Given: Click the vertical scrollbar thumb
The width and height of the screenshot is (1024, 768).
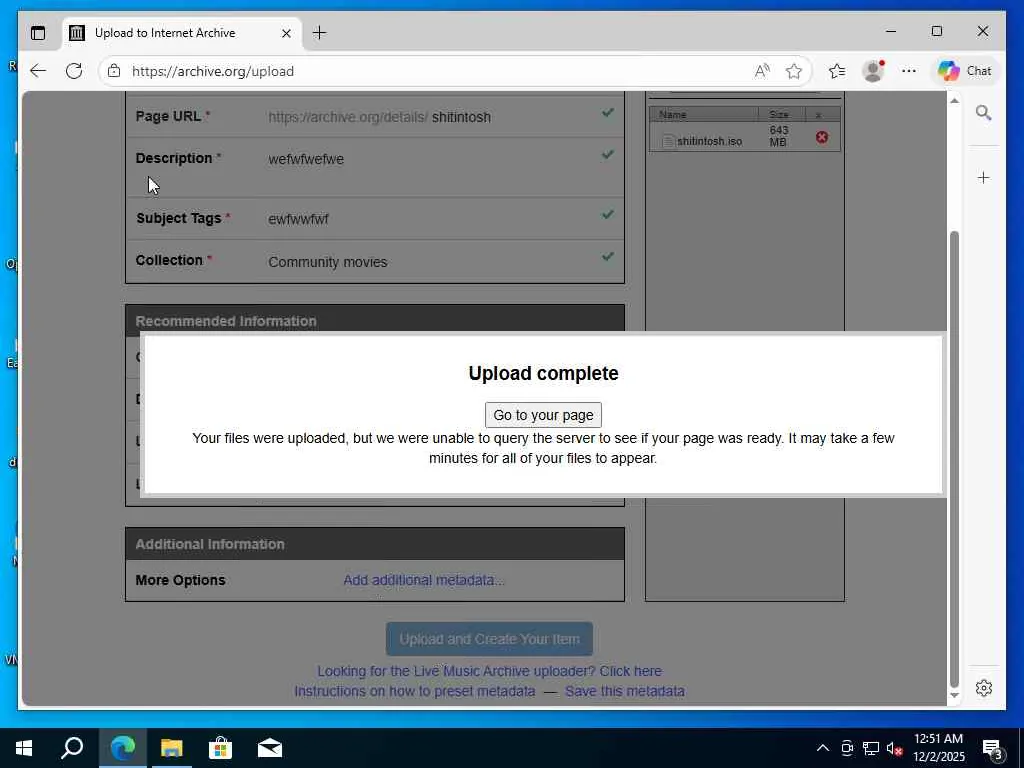Looking at the screenshot, I should [x=954, y=458].
